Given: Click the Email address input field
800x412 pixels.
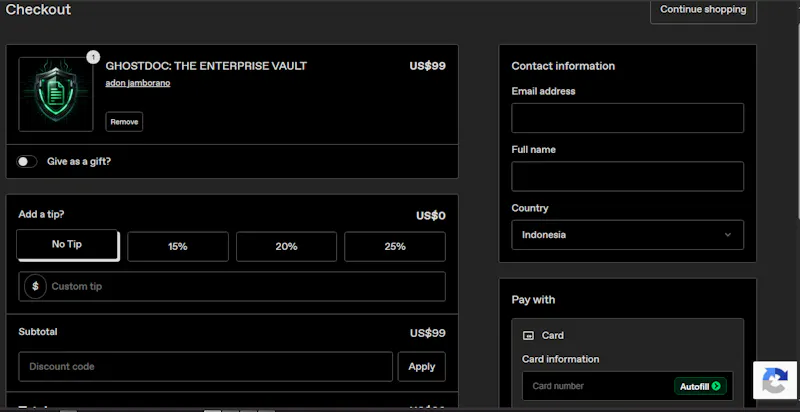Looking at the screenshot, I should point(628,118).
